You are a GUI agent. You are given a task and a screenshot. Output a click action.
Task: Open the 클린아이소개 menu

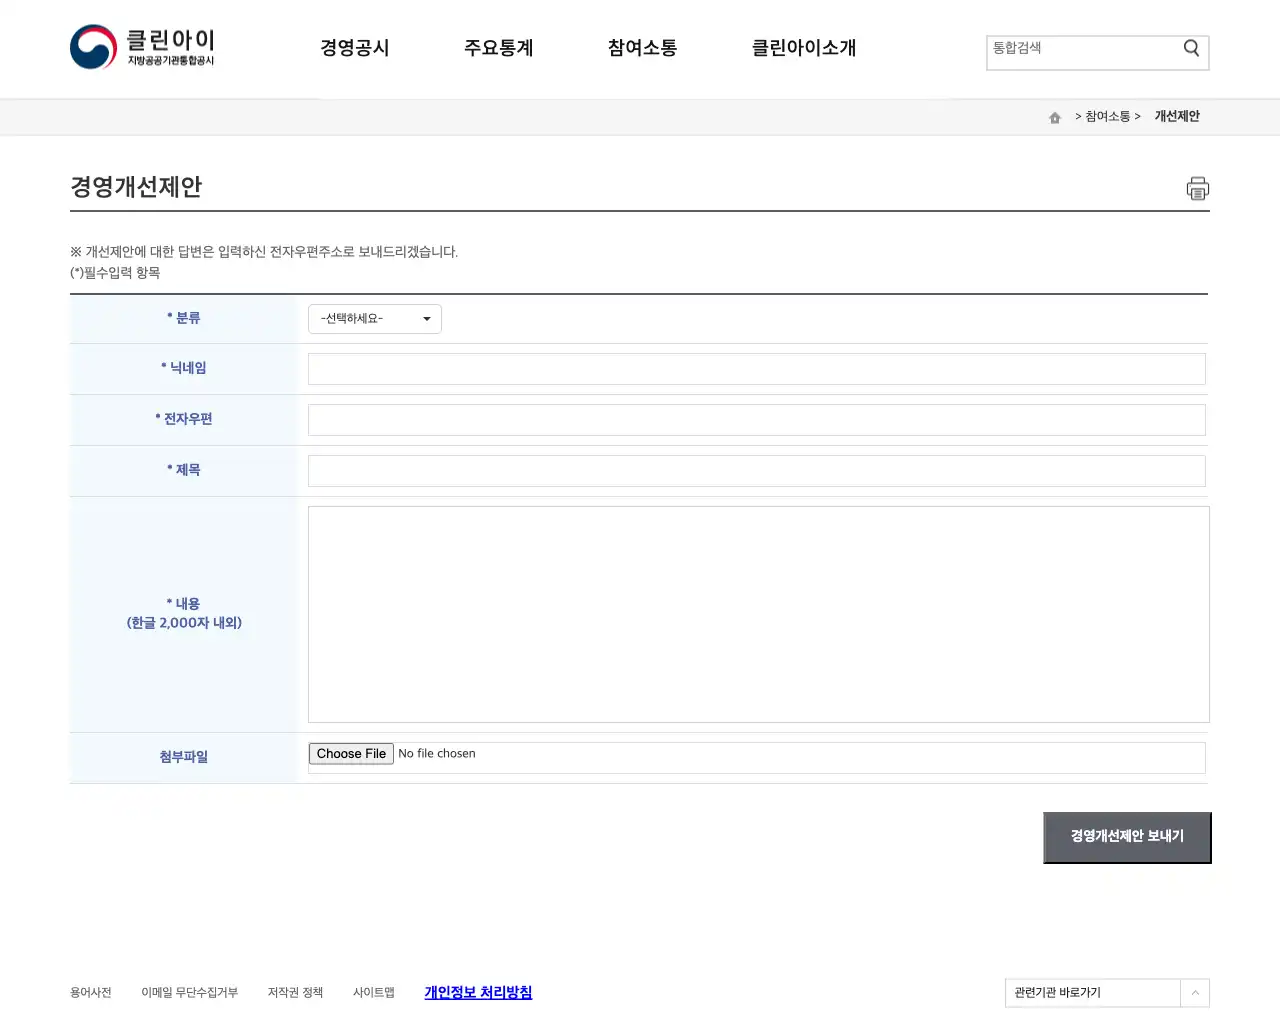click(803, 48)
